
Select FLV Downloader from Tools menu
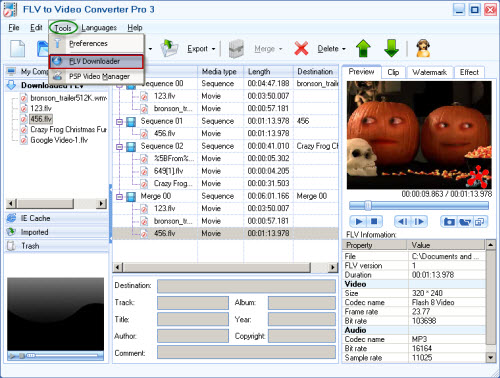[96, 62]
